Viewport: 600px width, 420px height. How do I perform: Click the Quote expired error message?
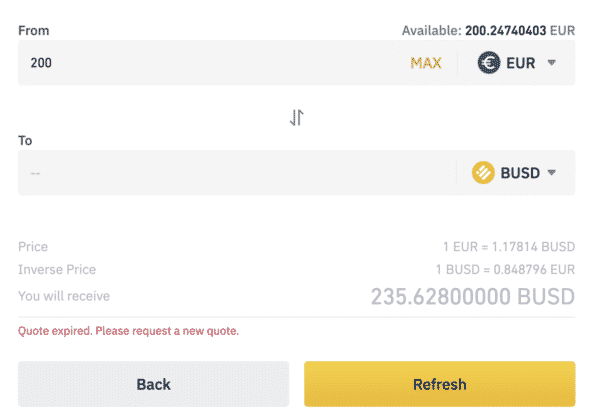tap(128, 331)
